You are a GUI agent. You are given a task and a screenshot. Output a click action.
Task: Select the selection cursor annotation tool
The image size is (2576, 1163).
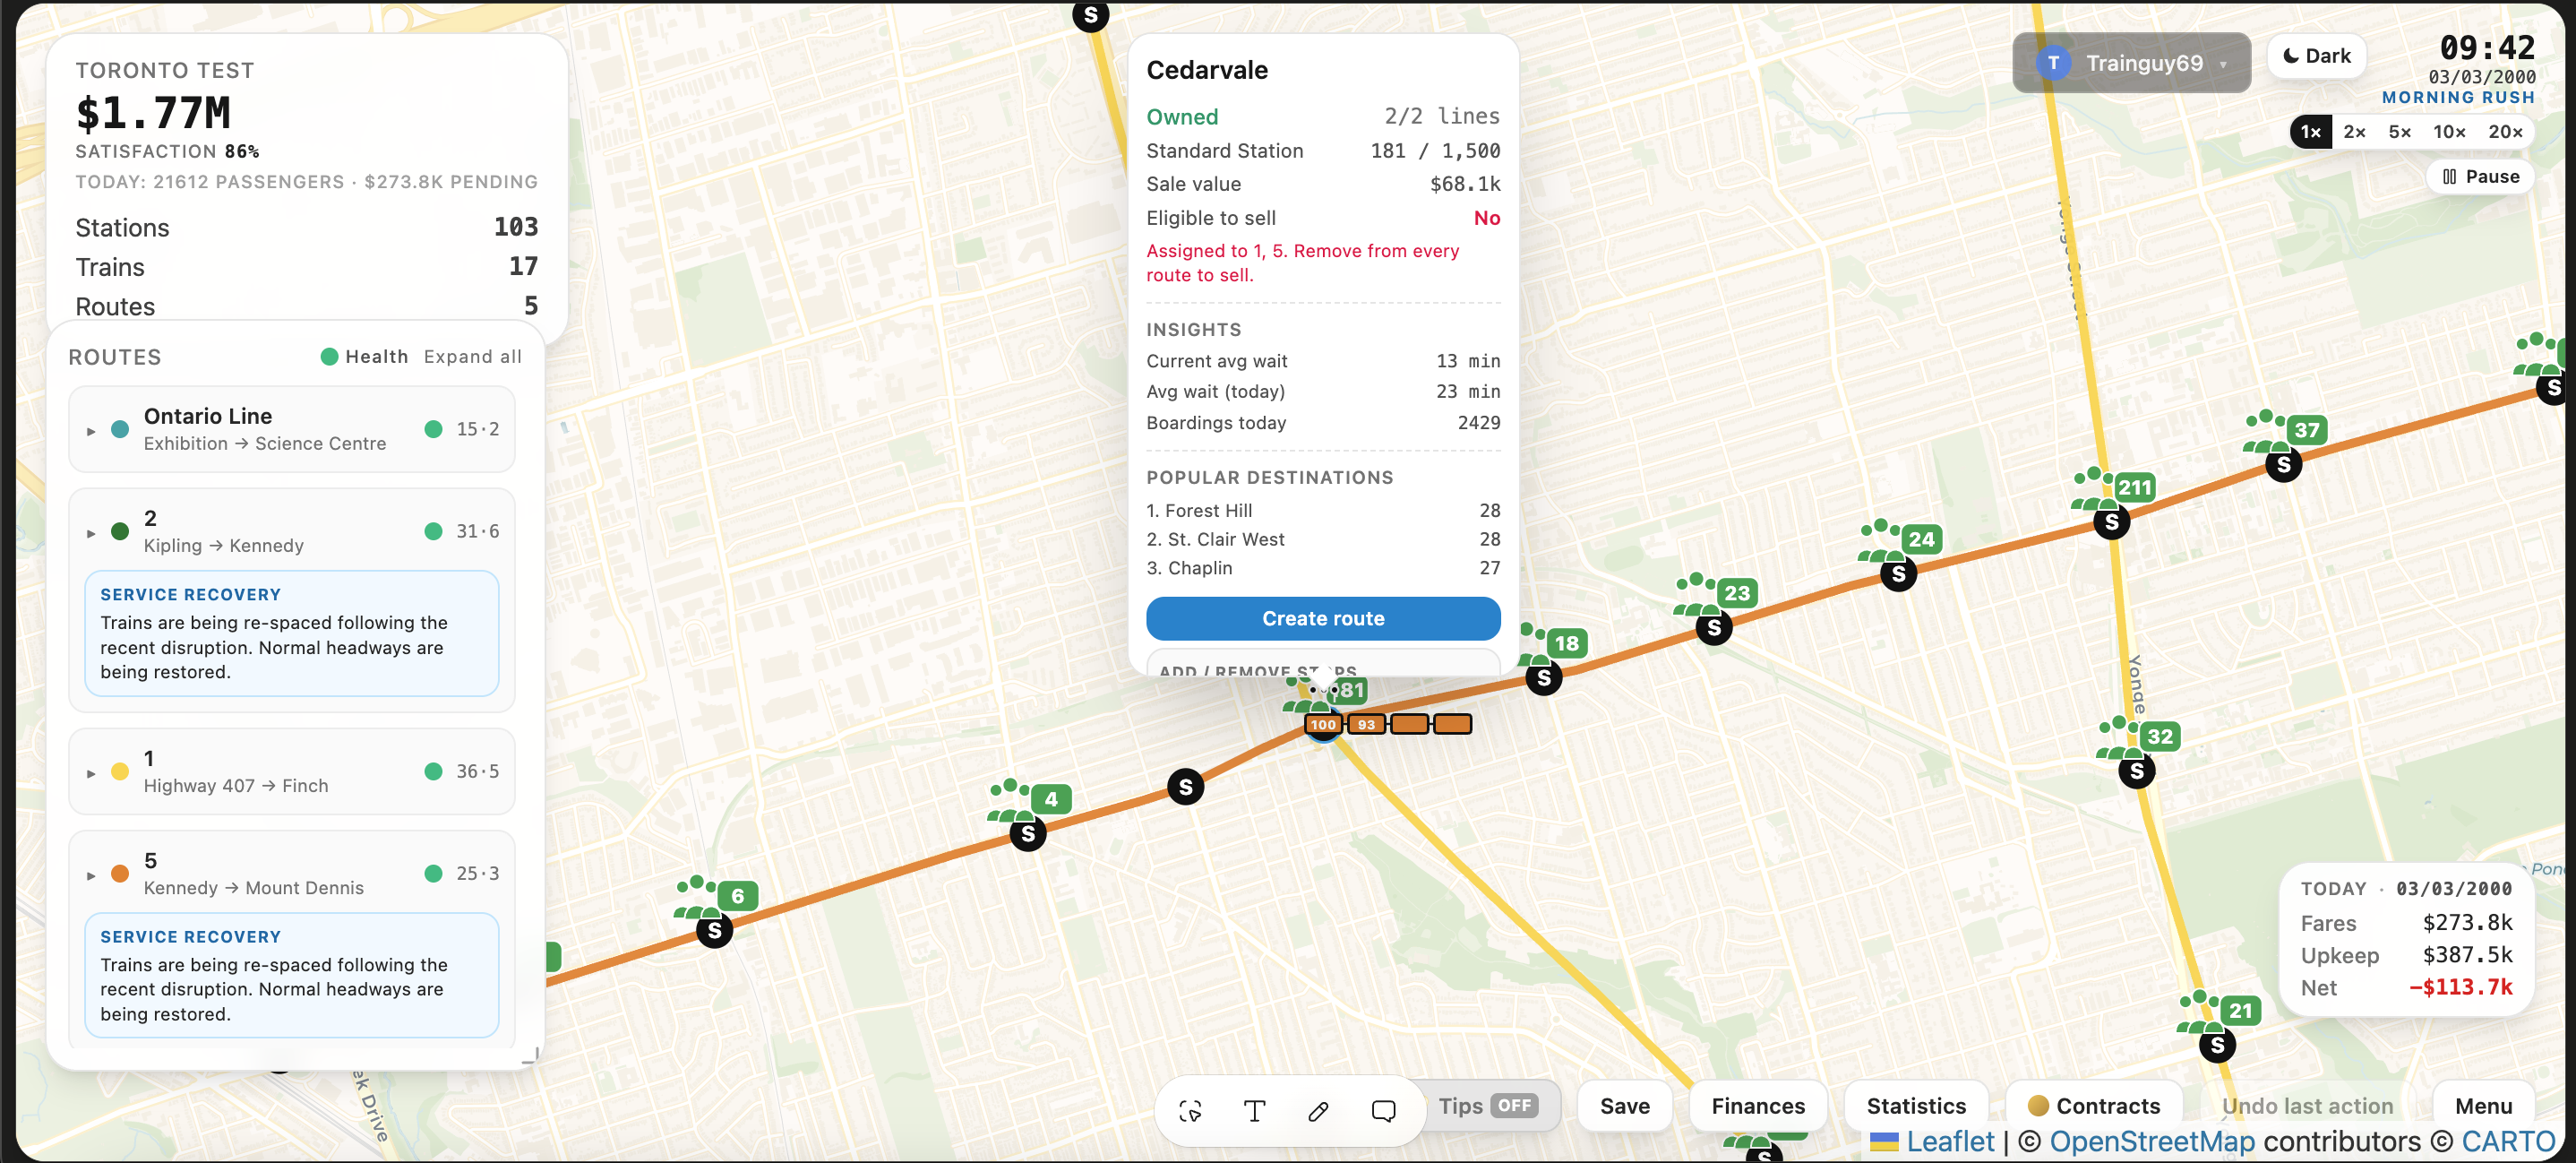pyautogui.click(x=1190, y=1110)
